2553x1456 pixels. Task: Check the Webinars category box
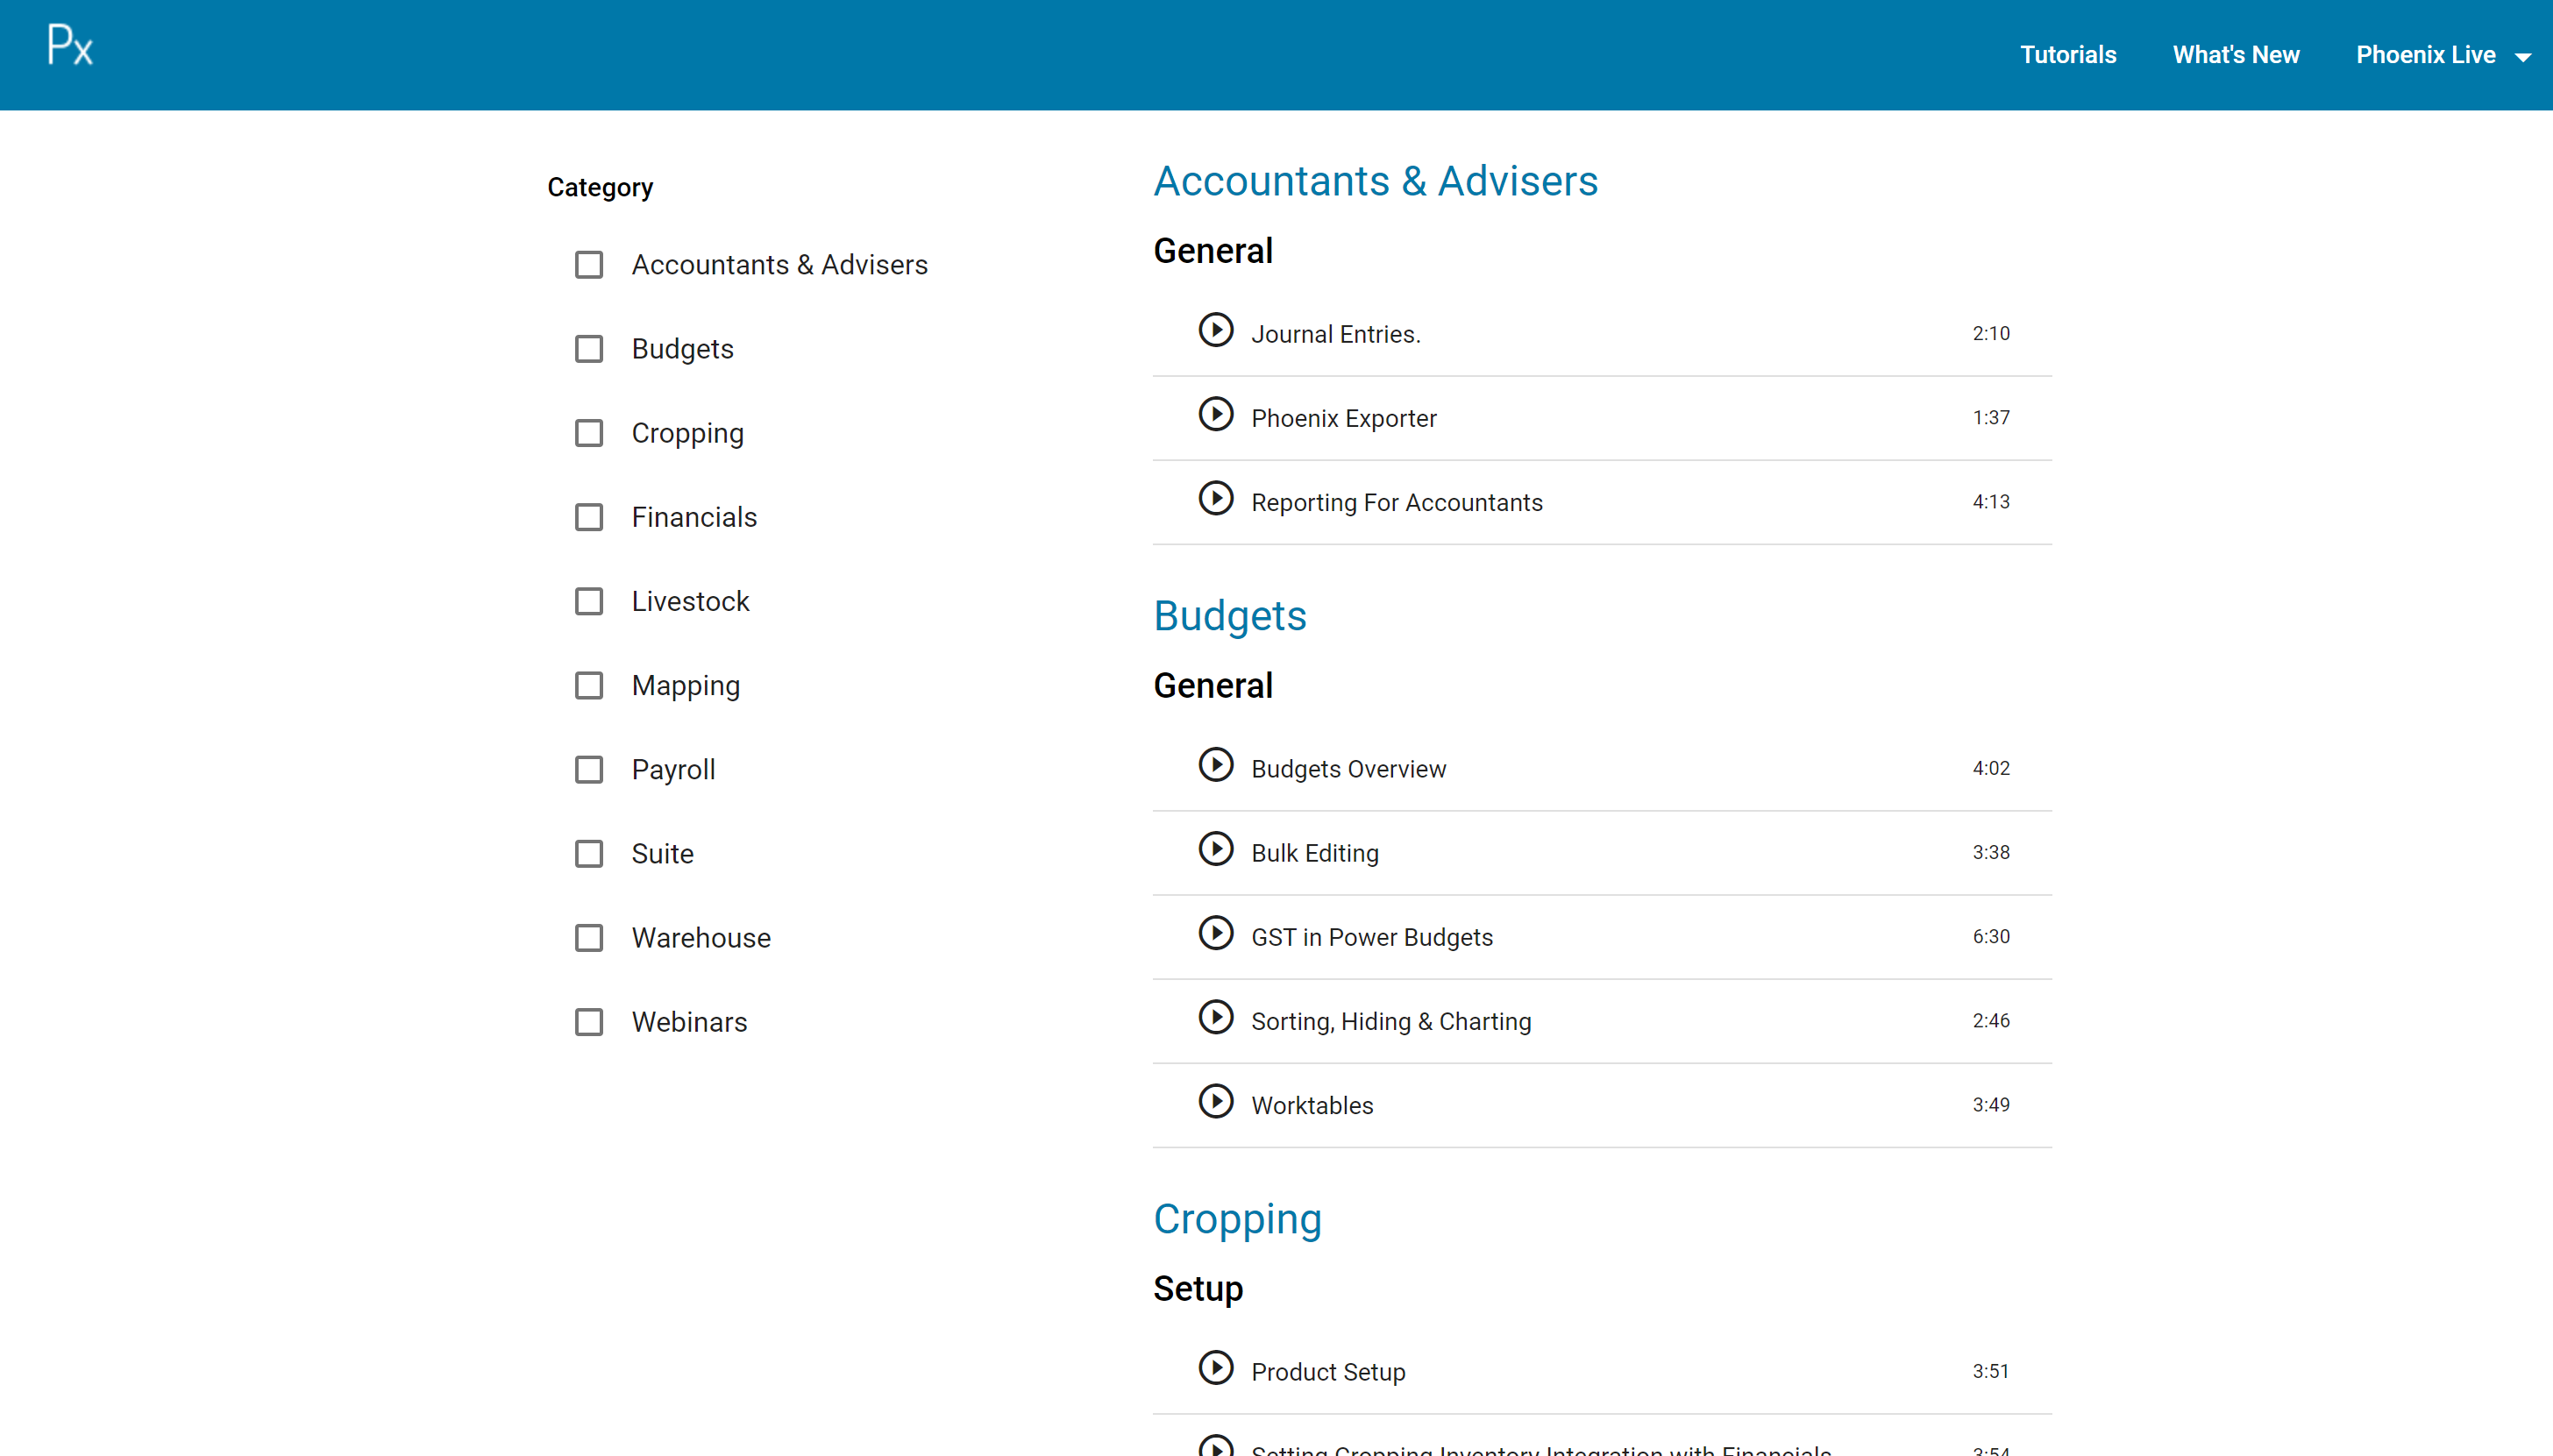(x=589, y=1021)
